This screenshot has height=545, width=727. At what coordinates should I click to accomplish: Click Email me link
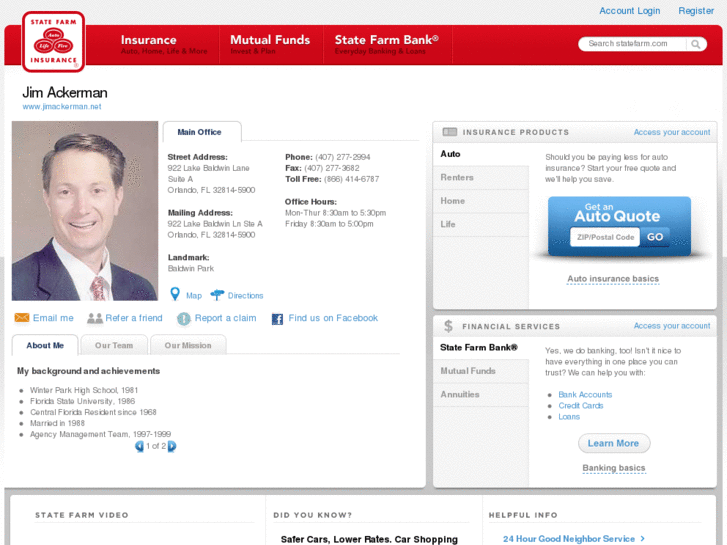(53, 318)
